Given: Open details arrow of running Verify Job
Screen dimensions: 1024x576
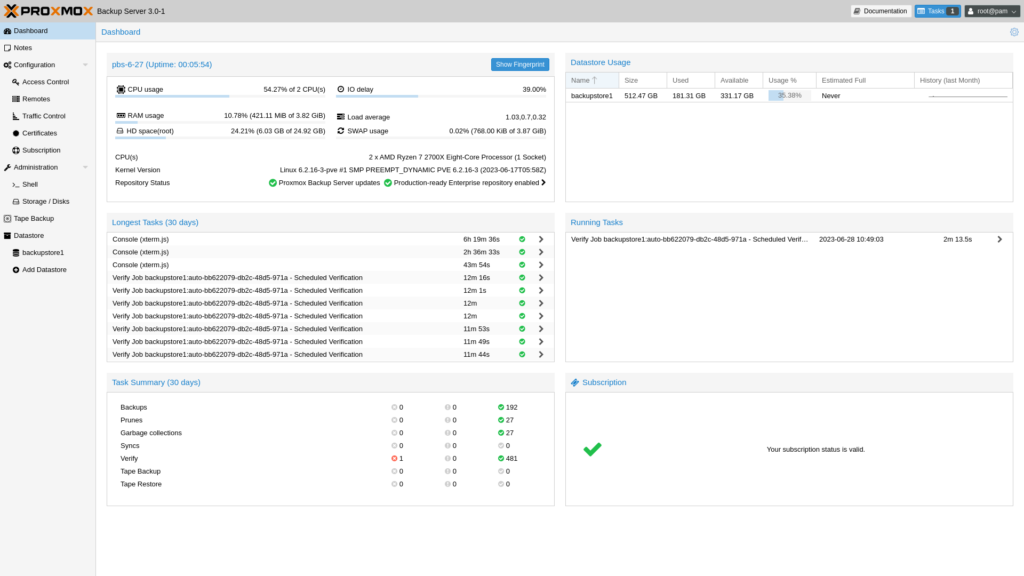Looking at the screenshot, I should [x=999, y=240].
